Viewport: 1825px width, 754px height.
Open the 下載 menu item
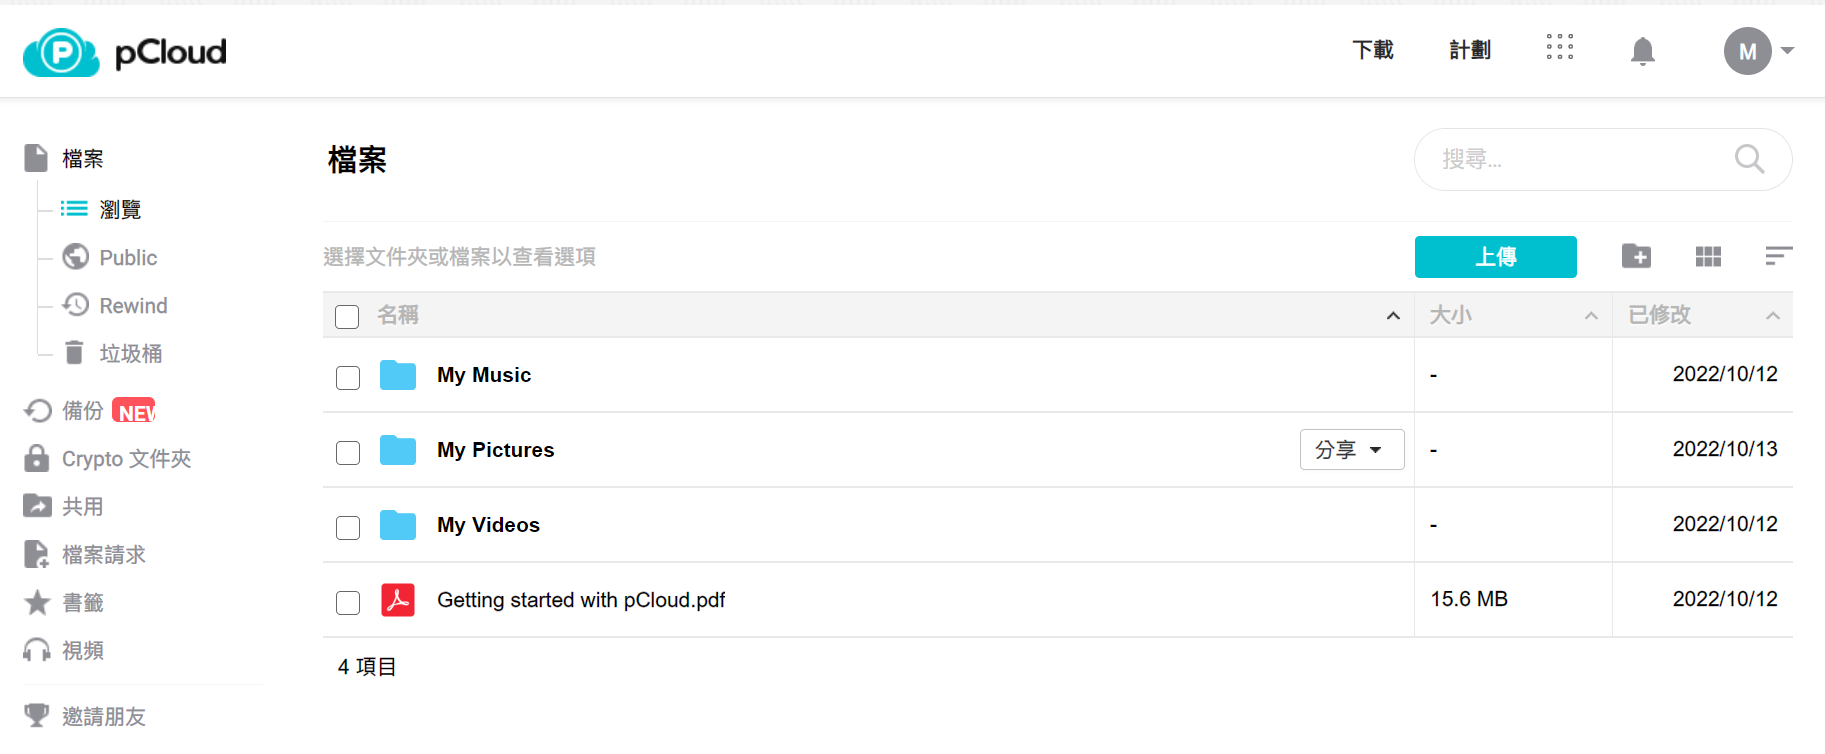[x=1373, y=50]
